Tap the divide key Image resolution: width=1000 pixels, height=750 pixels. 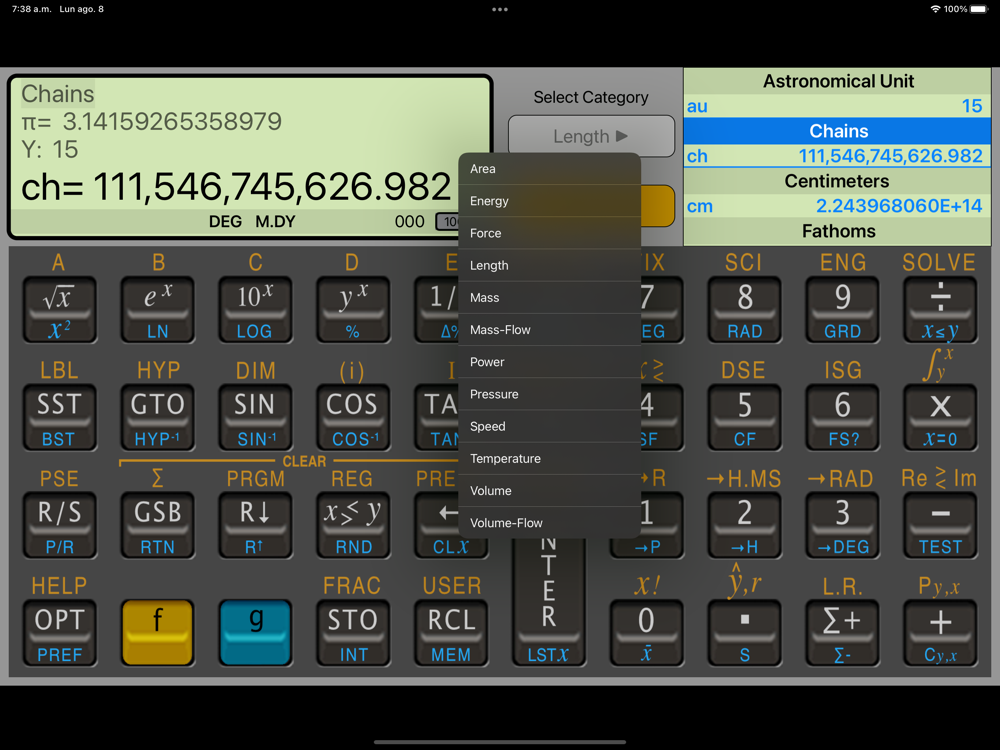click(x=940, y=310)
